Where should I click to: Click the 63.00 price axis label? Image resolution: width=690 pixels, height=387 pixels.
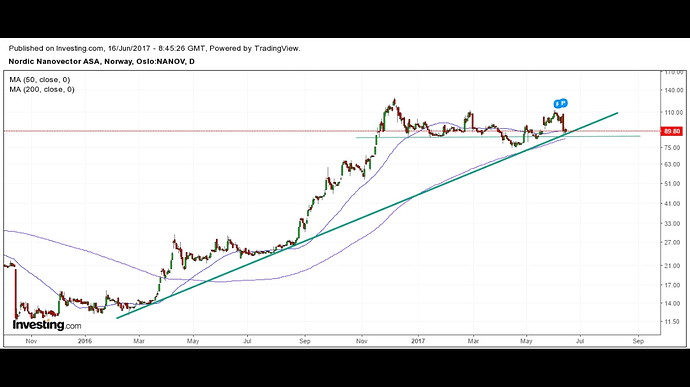pyautogui.click(x=674, y=165)
